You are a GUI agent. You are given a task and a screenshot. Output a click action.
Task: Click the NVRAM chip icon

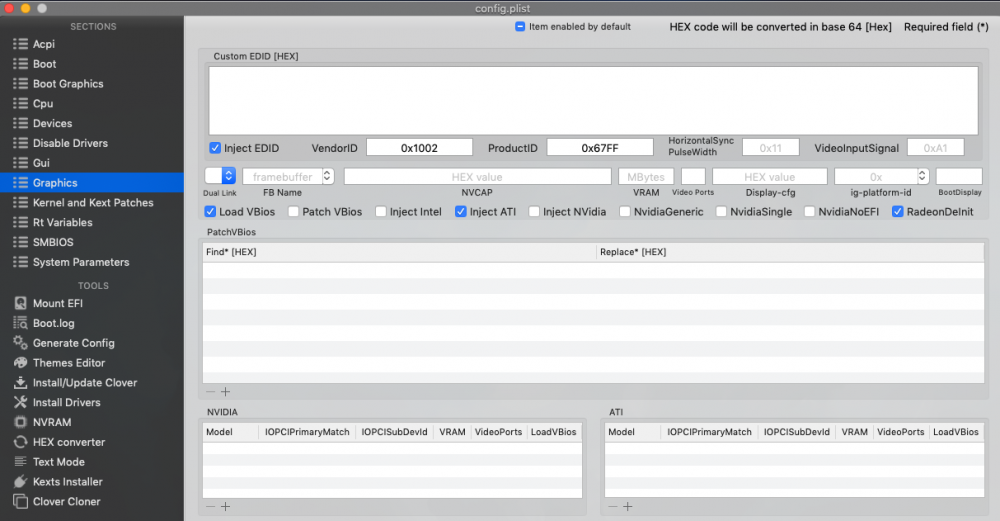click(x=20, y=422)
